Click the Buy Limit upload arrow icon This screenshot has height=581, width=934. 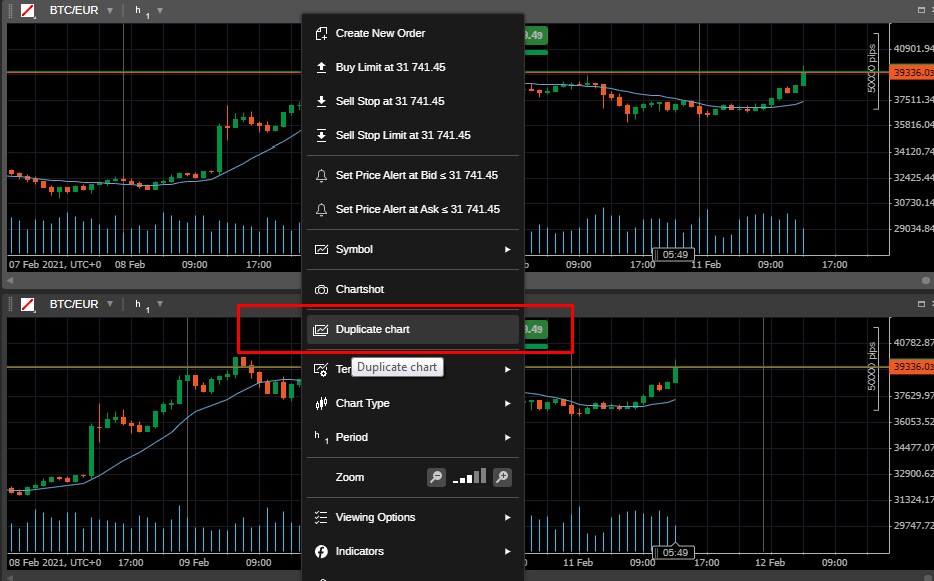321,67
